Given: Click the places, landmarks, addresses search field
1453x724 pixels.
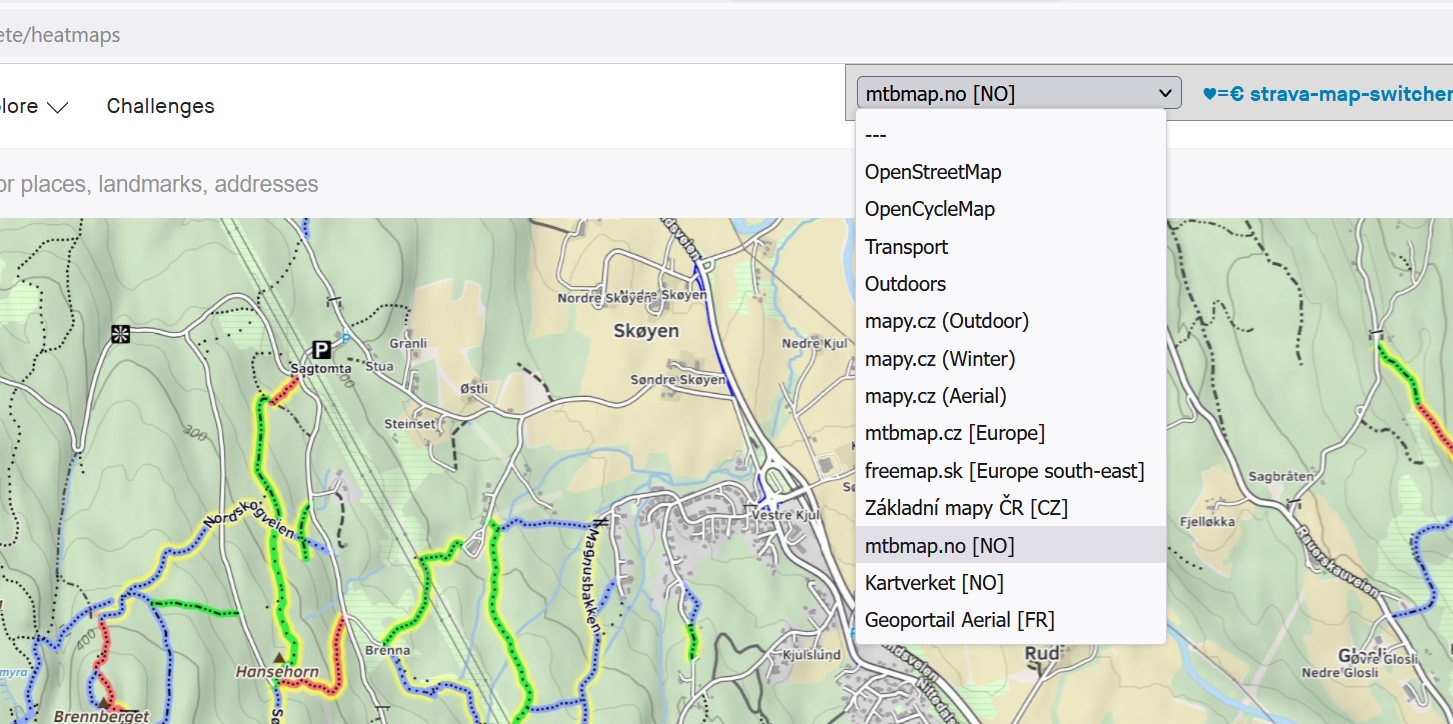Looking at the screenshot, I should click(160, 184).
